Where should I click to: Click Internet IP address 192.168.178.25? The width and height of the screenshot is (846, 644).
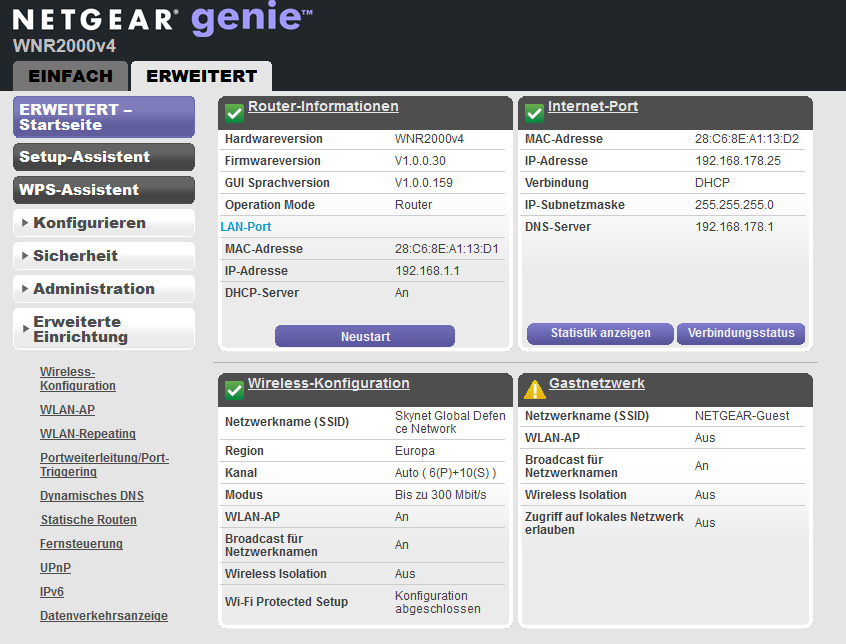click(738, 161)
